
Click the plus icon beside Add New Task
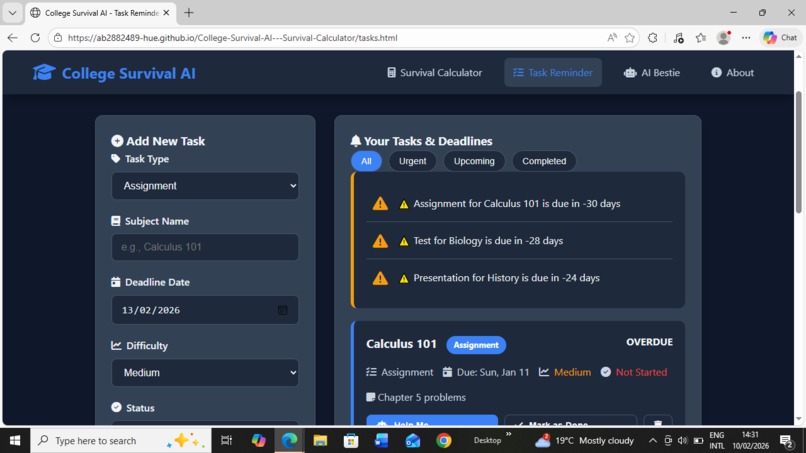click(x=117, y=141)
